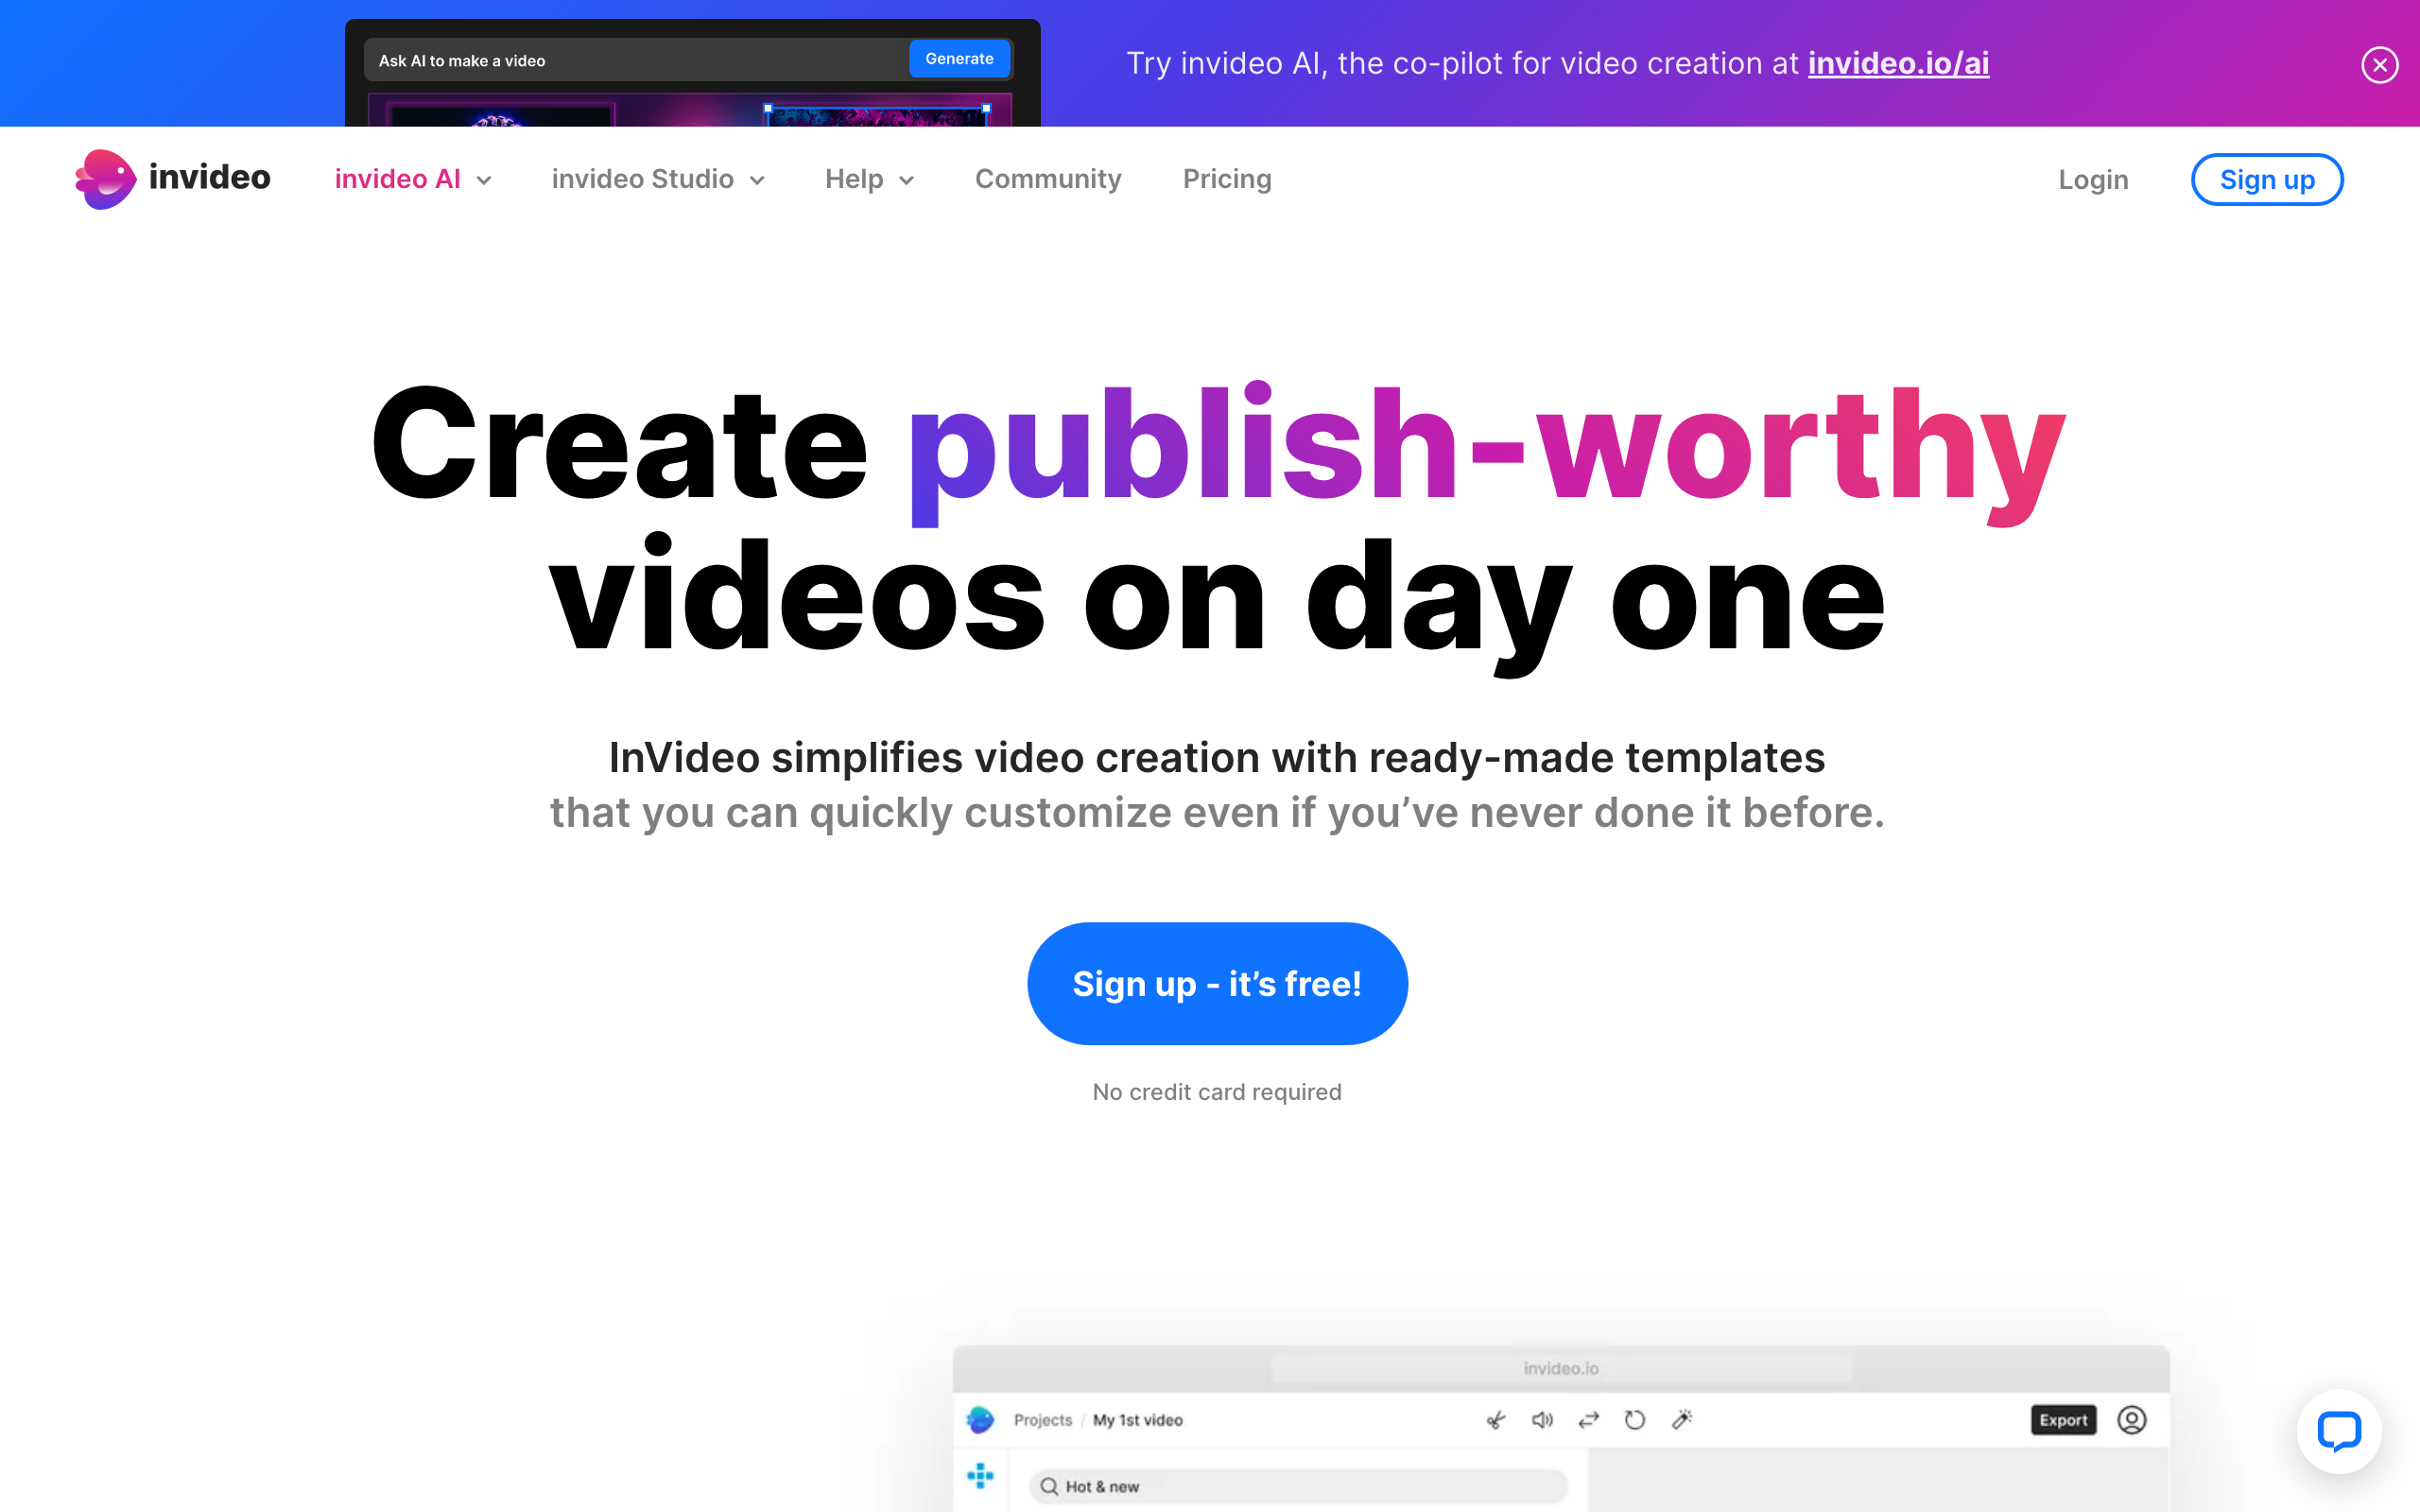Click Sign up it's free button
This screenshot has height=1512, width=2420.
click(1216, 983)
